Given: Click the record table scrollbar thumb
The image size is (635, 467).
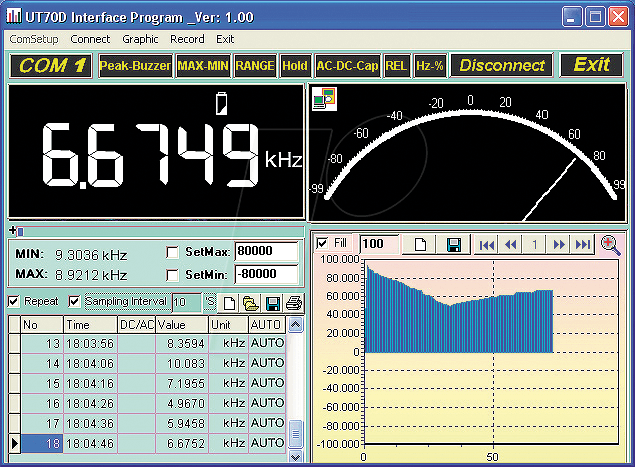Looking at the screenshot, I should [x=296, y=434].
